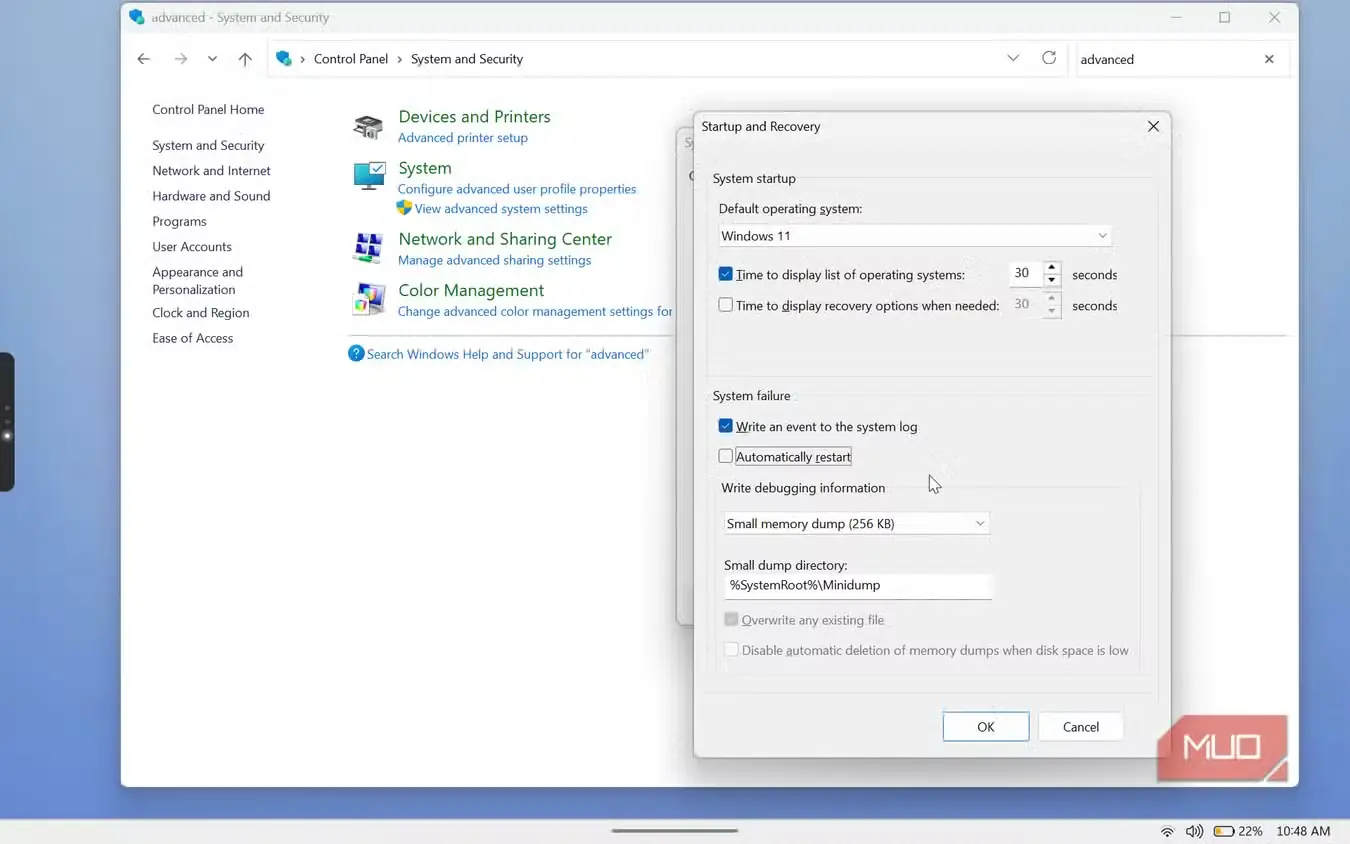1350x844 pixels.
Task: Go up one level with up arrow
Action: coord(245,59)
